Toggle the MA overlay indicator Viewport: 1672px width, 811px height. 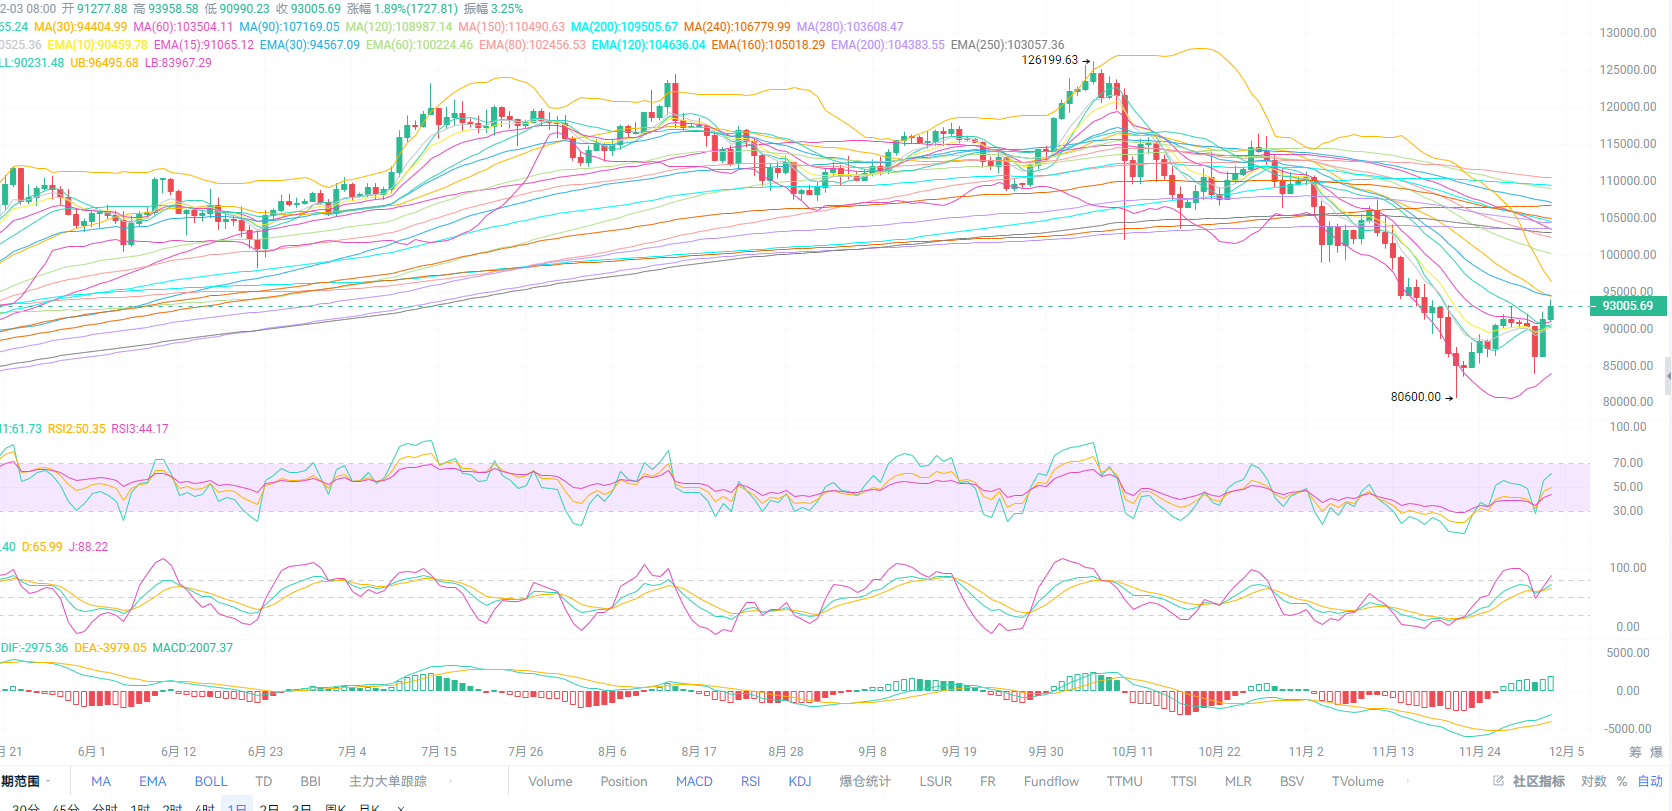click(x=101, y=781)
